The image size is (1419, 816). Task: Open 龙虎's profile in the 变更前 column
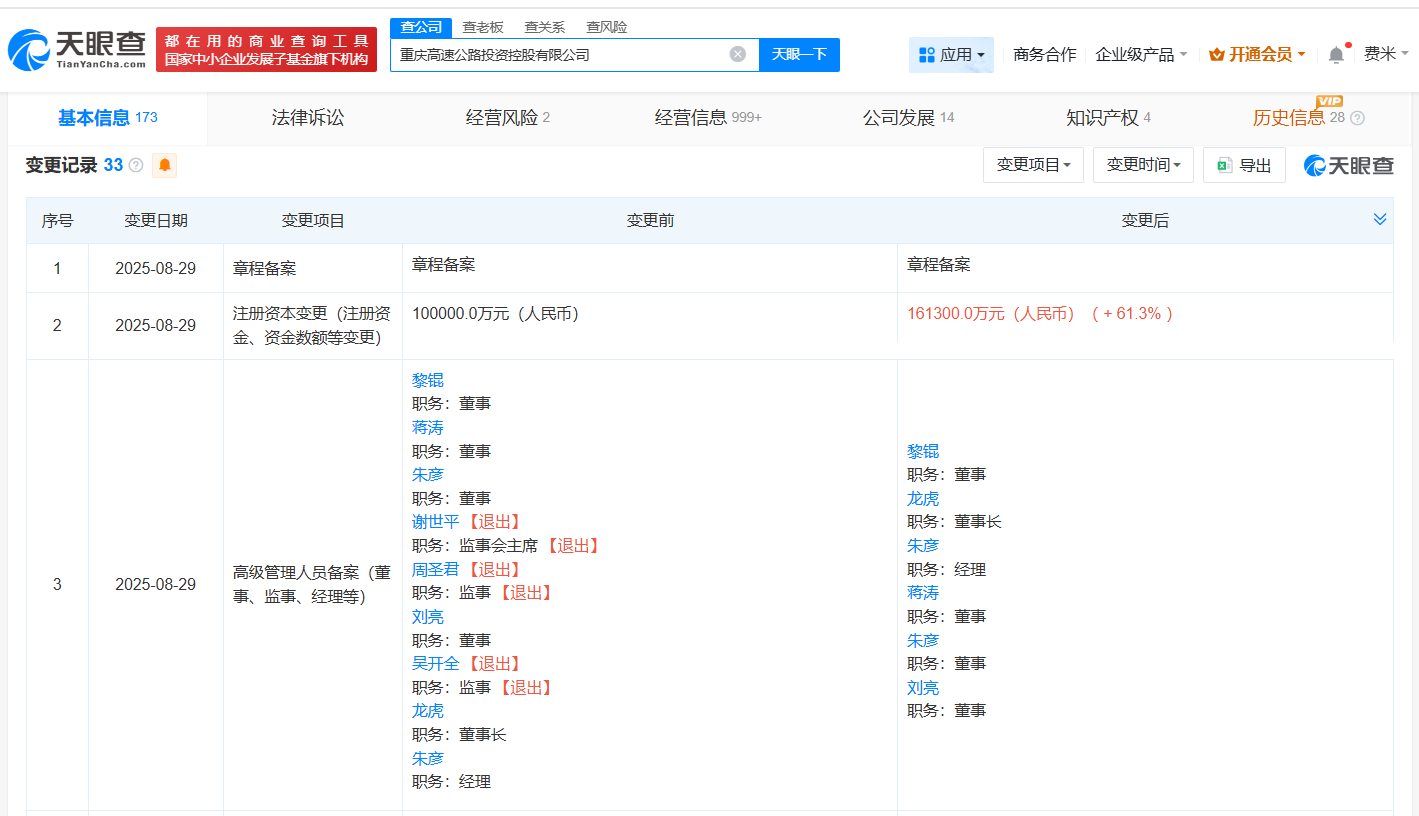tap(428, 711)
